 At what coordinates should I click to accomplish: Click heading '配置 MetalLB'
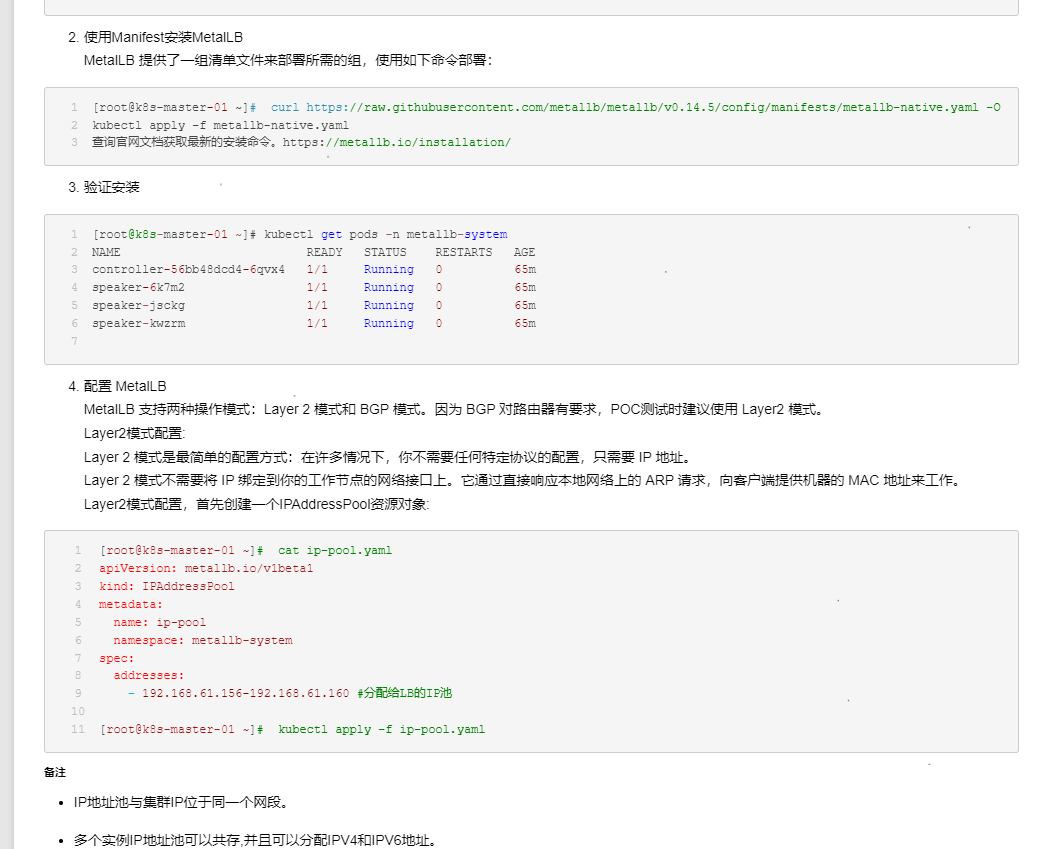coord(125,387)
